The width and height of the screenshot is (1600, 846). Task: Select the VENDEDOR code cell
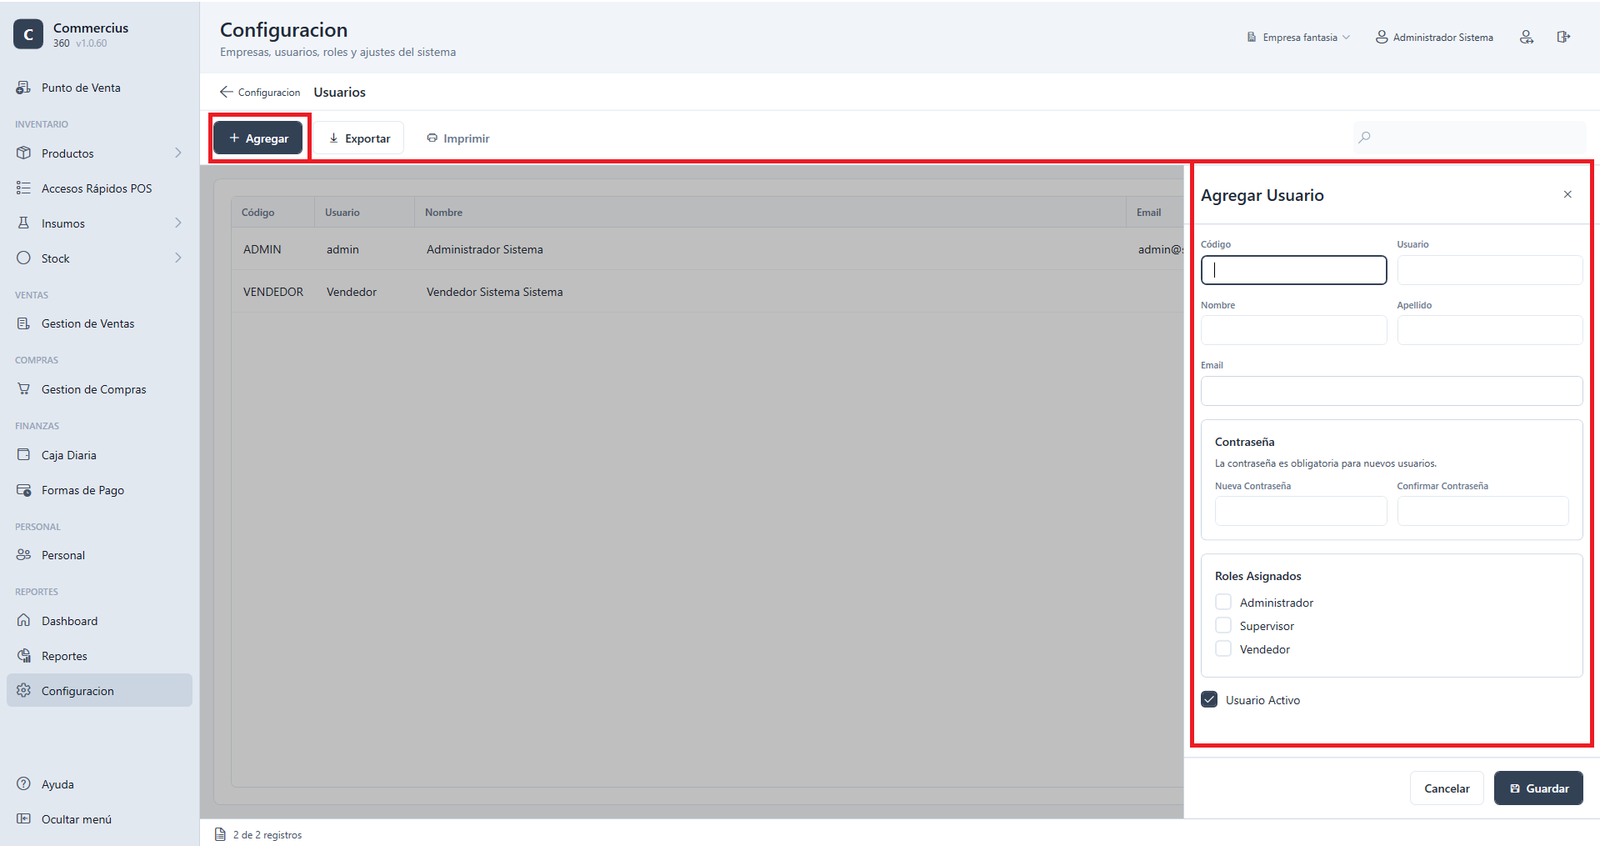273,292
